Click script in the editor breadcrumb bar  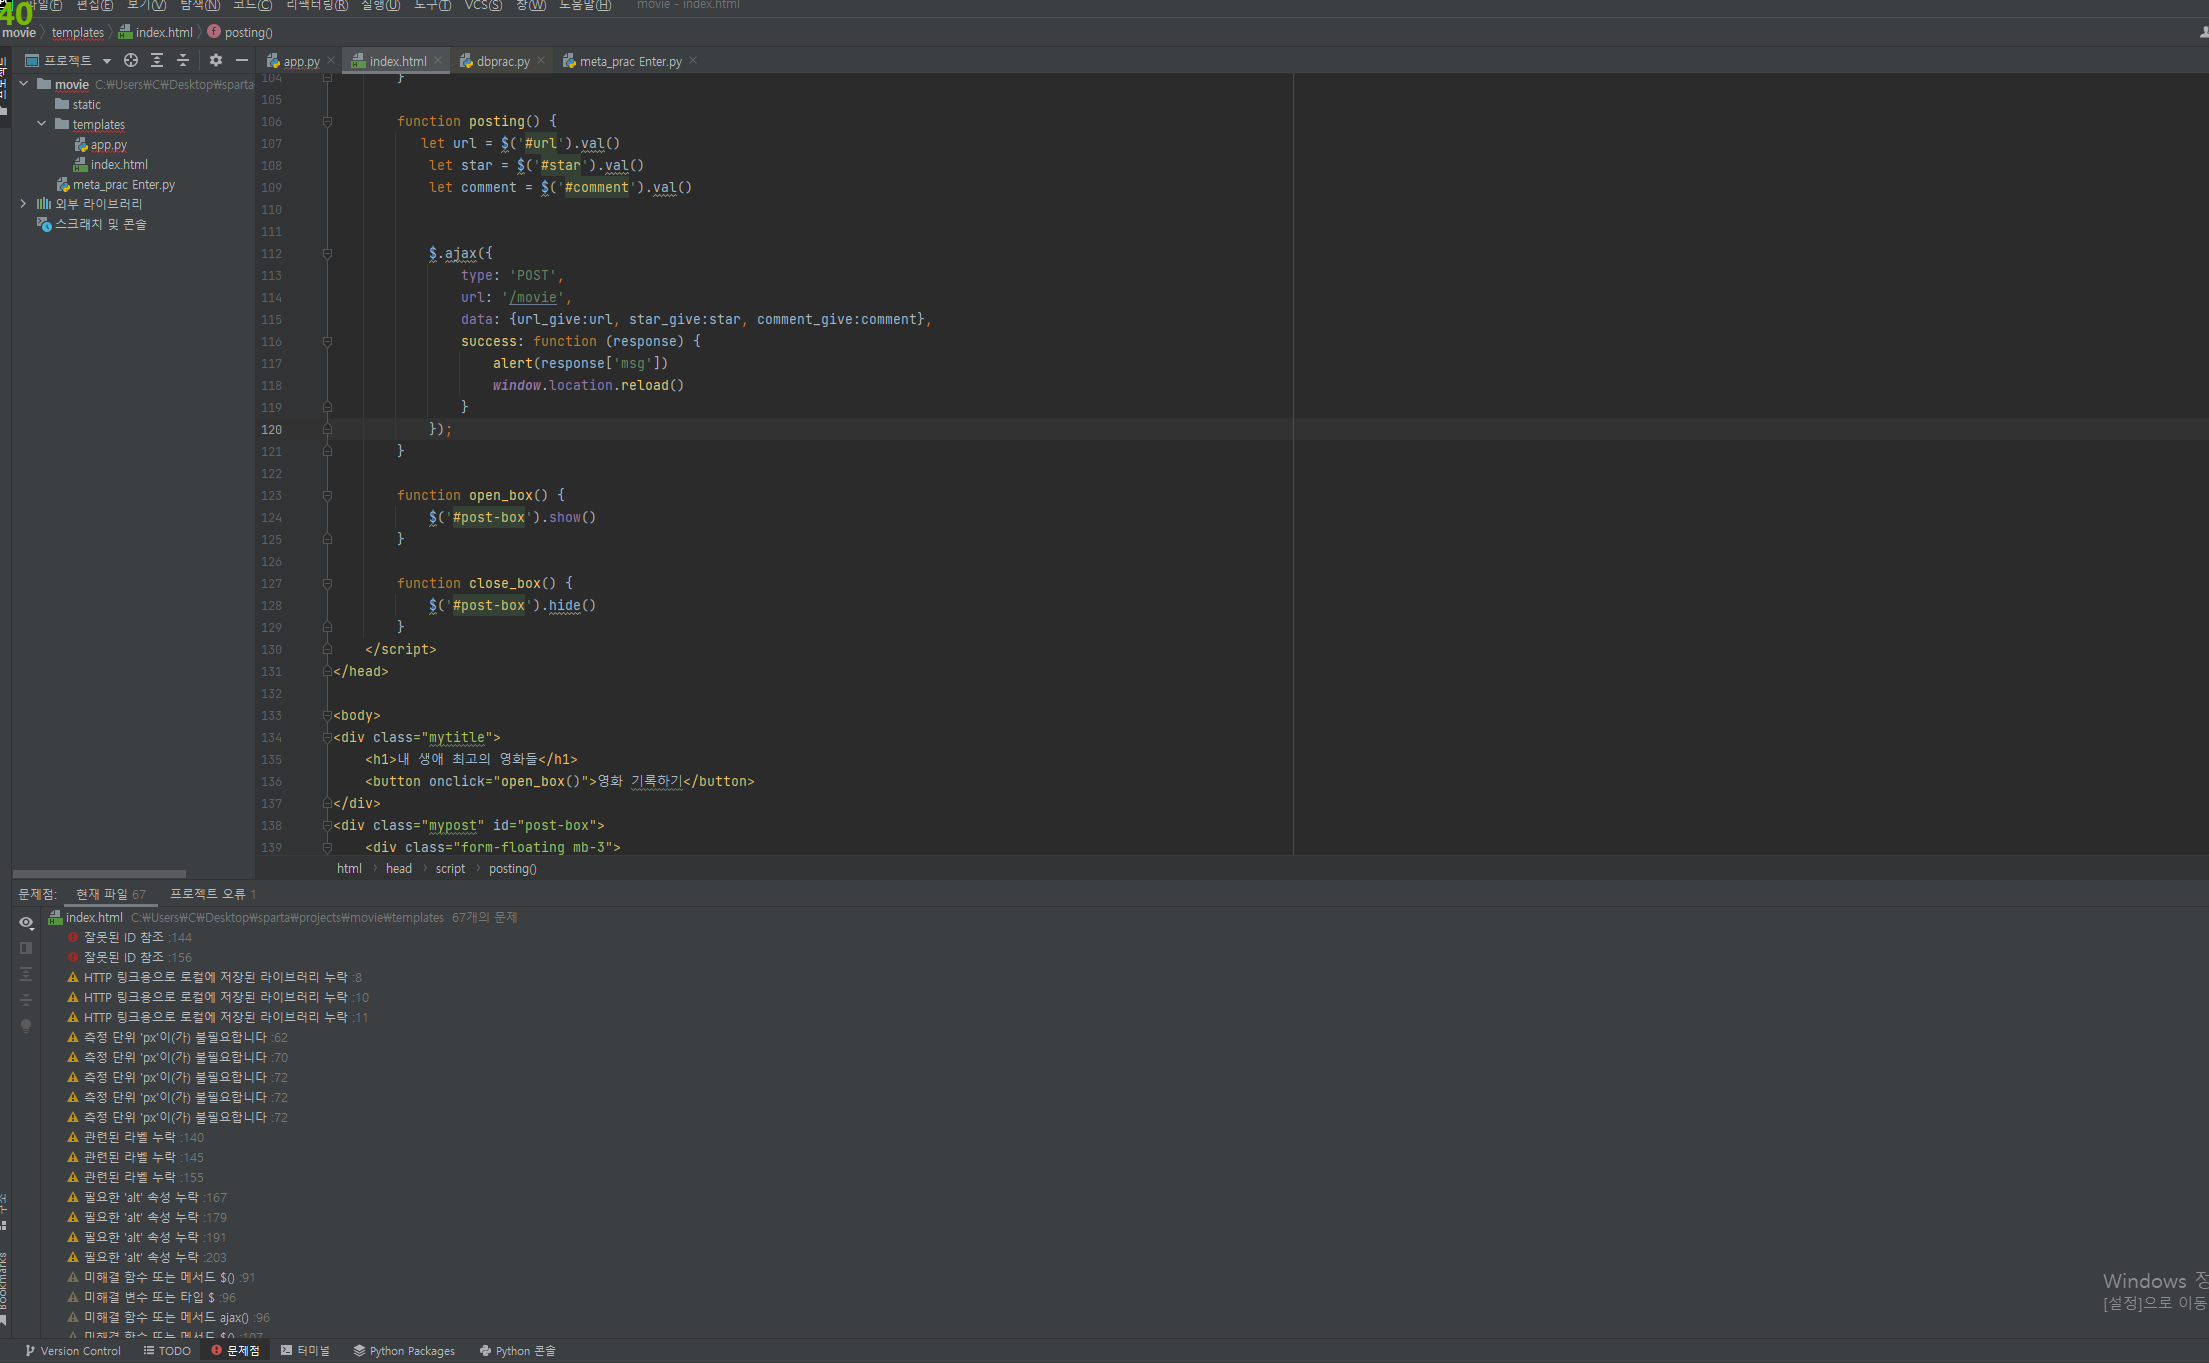coord(450,869)
